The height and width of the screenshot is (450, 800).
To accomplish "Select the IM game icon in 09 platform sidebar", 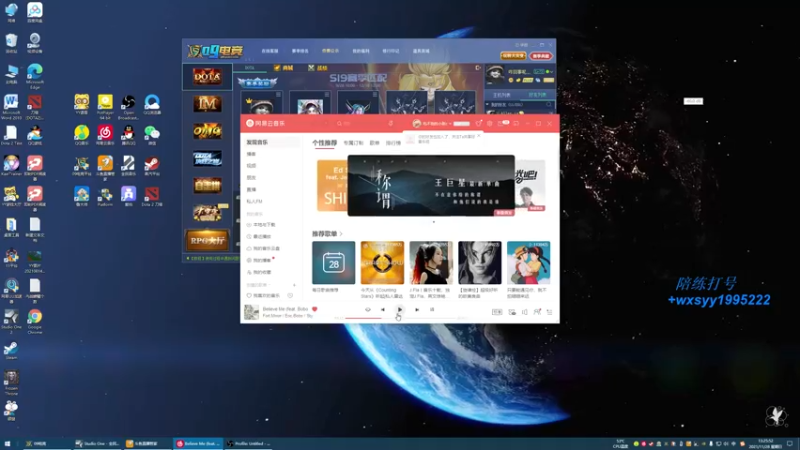I will click(x=207, y=104).
